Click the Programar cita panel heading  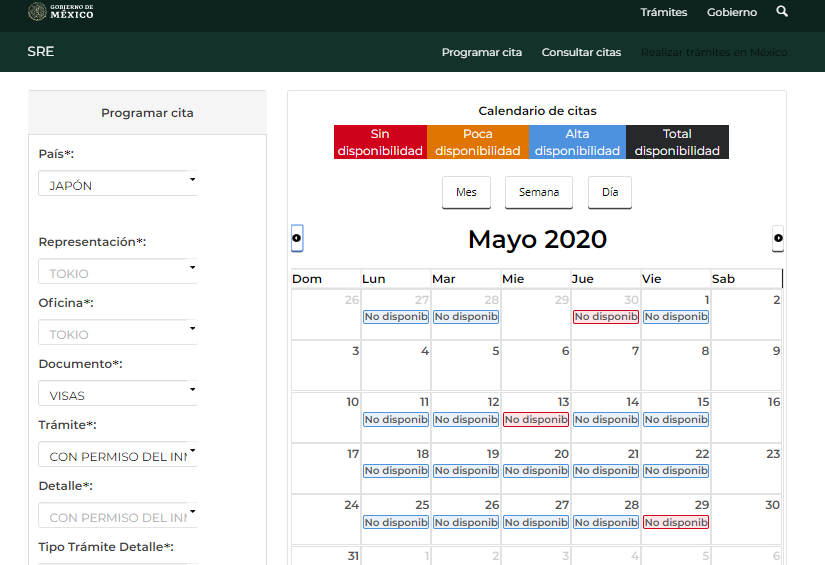click(147, 113)
